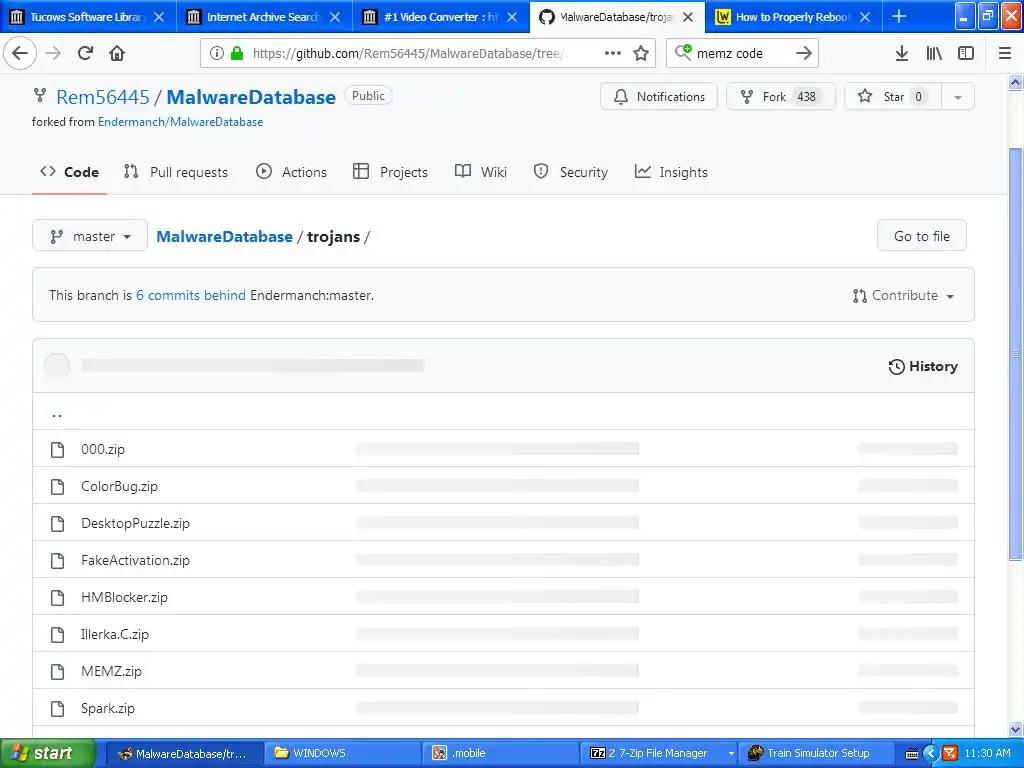View commit History

[x=923, y=366]
